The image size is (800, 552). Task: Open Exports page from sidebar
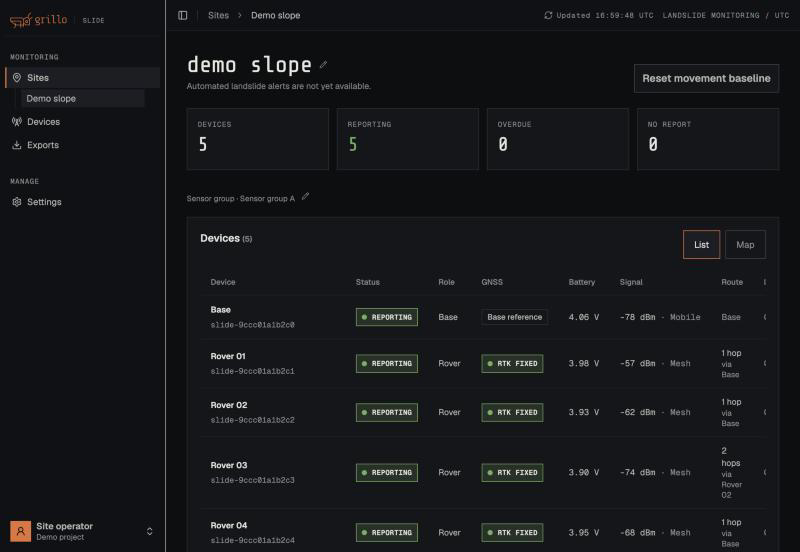pos(83,145)
